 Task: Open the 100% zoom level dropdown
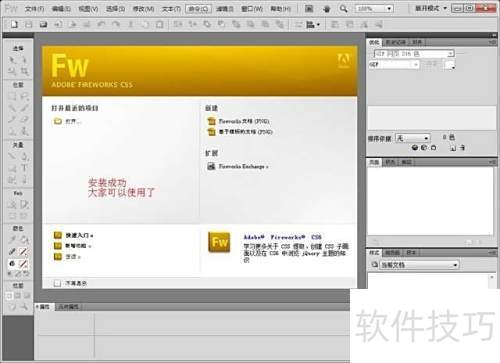pos(374,8)
